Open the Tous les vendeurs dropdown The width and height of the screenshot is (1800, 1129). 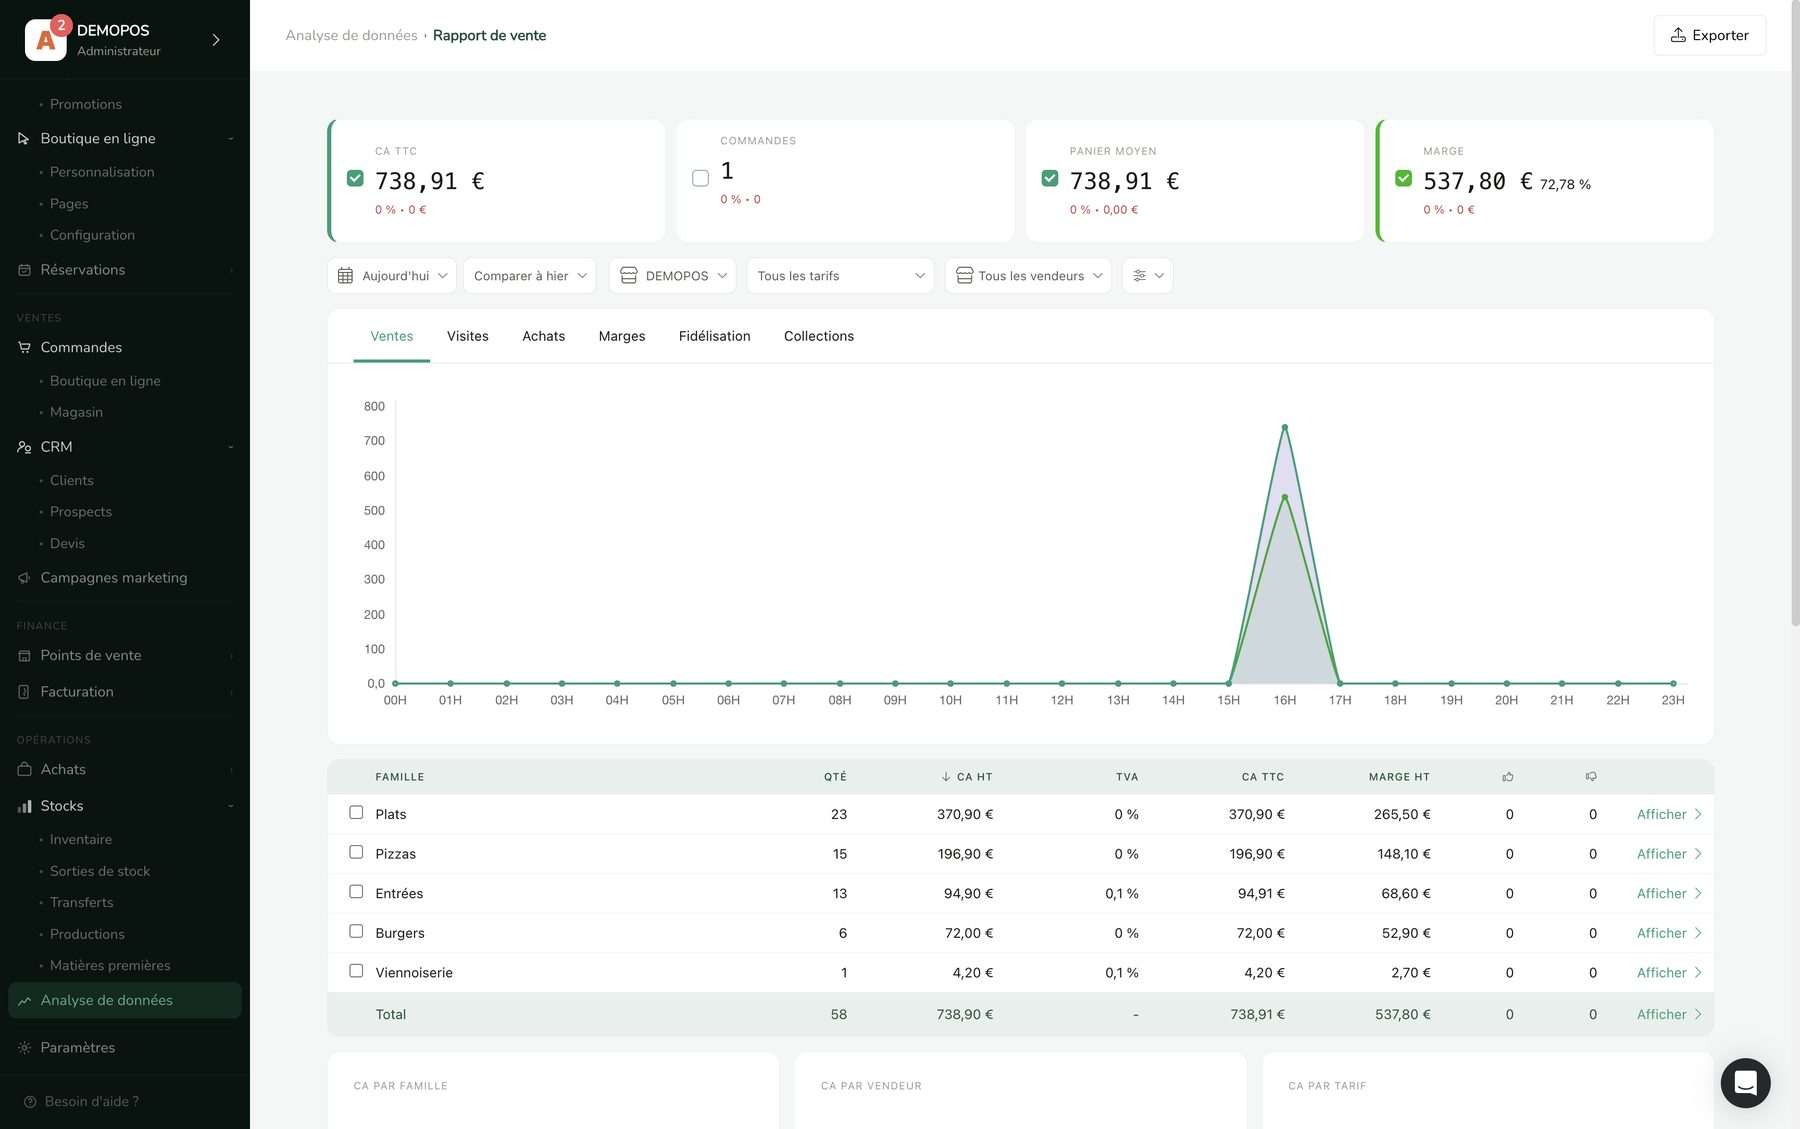click(1028, 276)
